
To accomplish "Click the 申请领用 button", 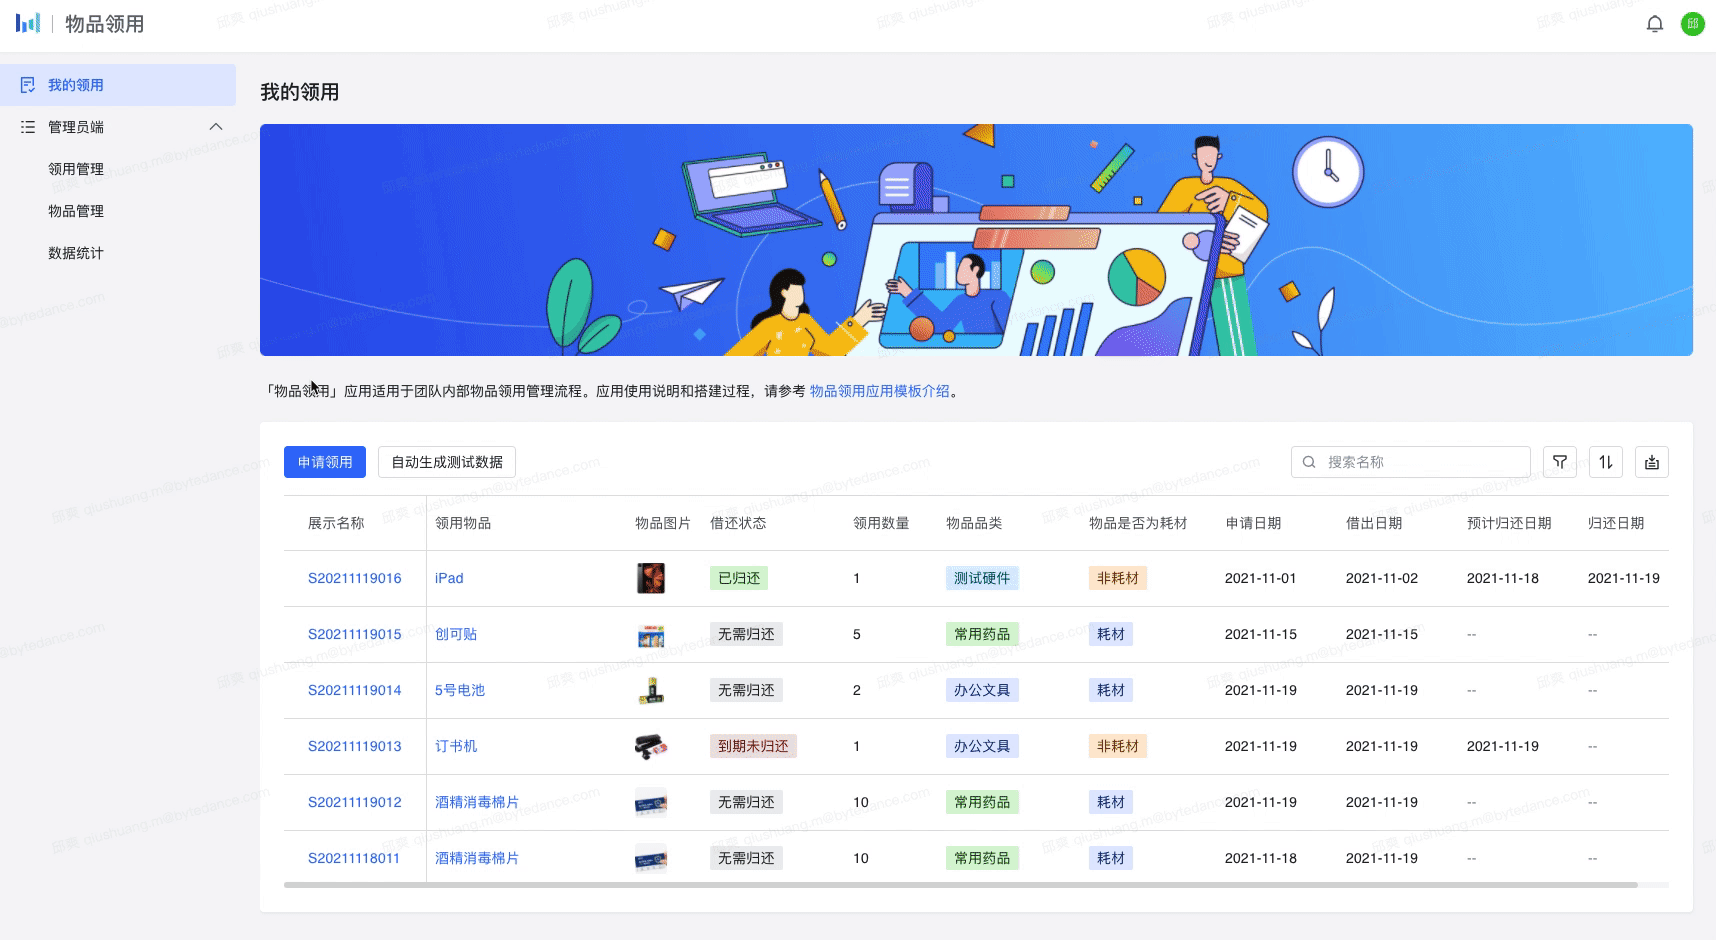I will click(325, 462).
